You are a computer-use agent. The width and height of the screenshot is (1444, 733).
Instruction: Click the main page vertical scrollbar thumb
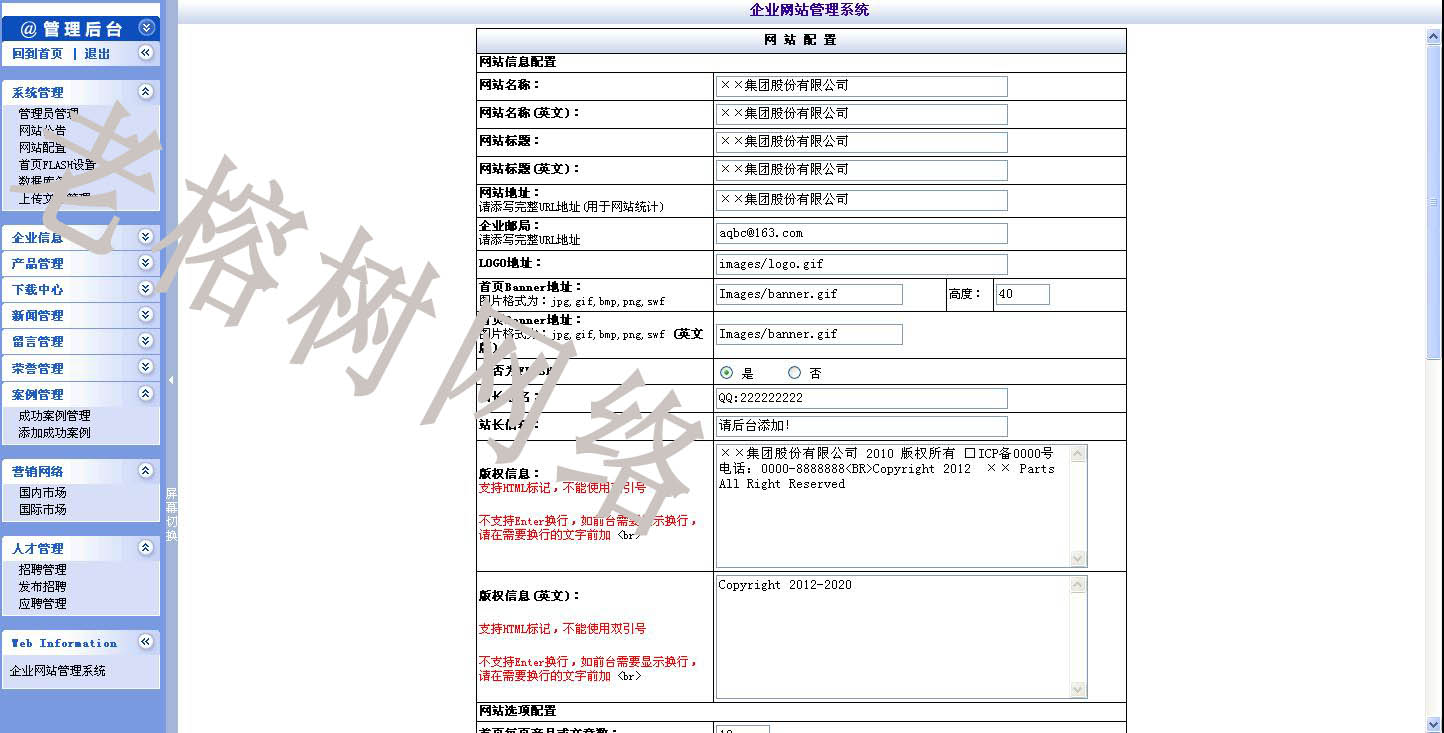point(1434,202)
